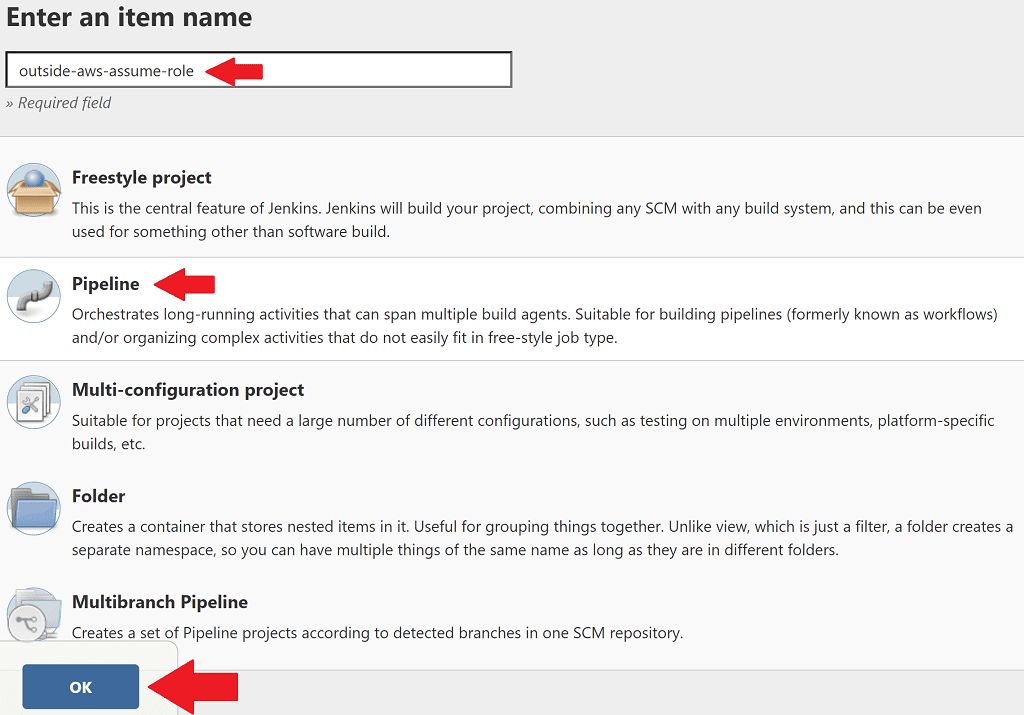1024x715 pixels.
Task: Click the "Pipeline" heading label
Action: pos(103,284)
